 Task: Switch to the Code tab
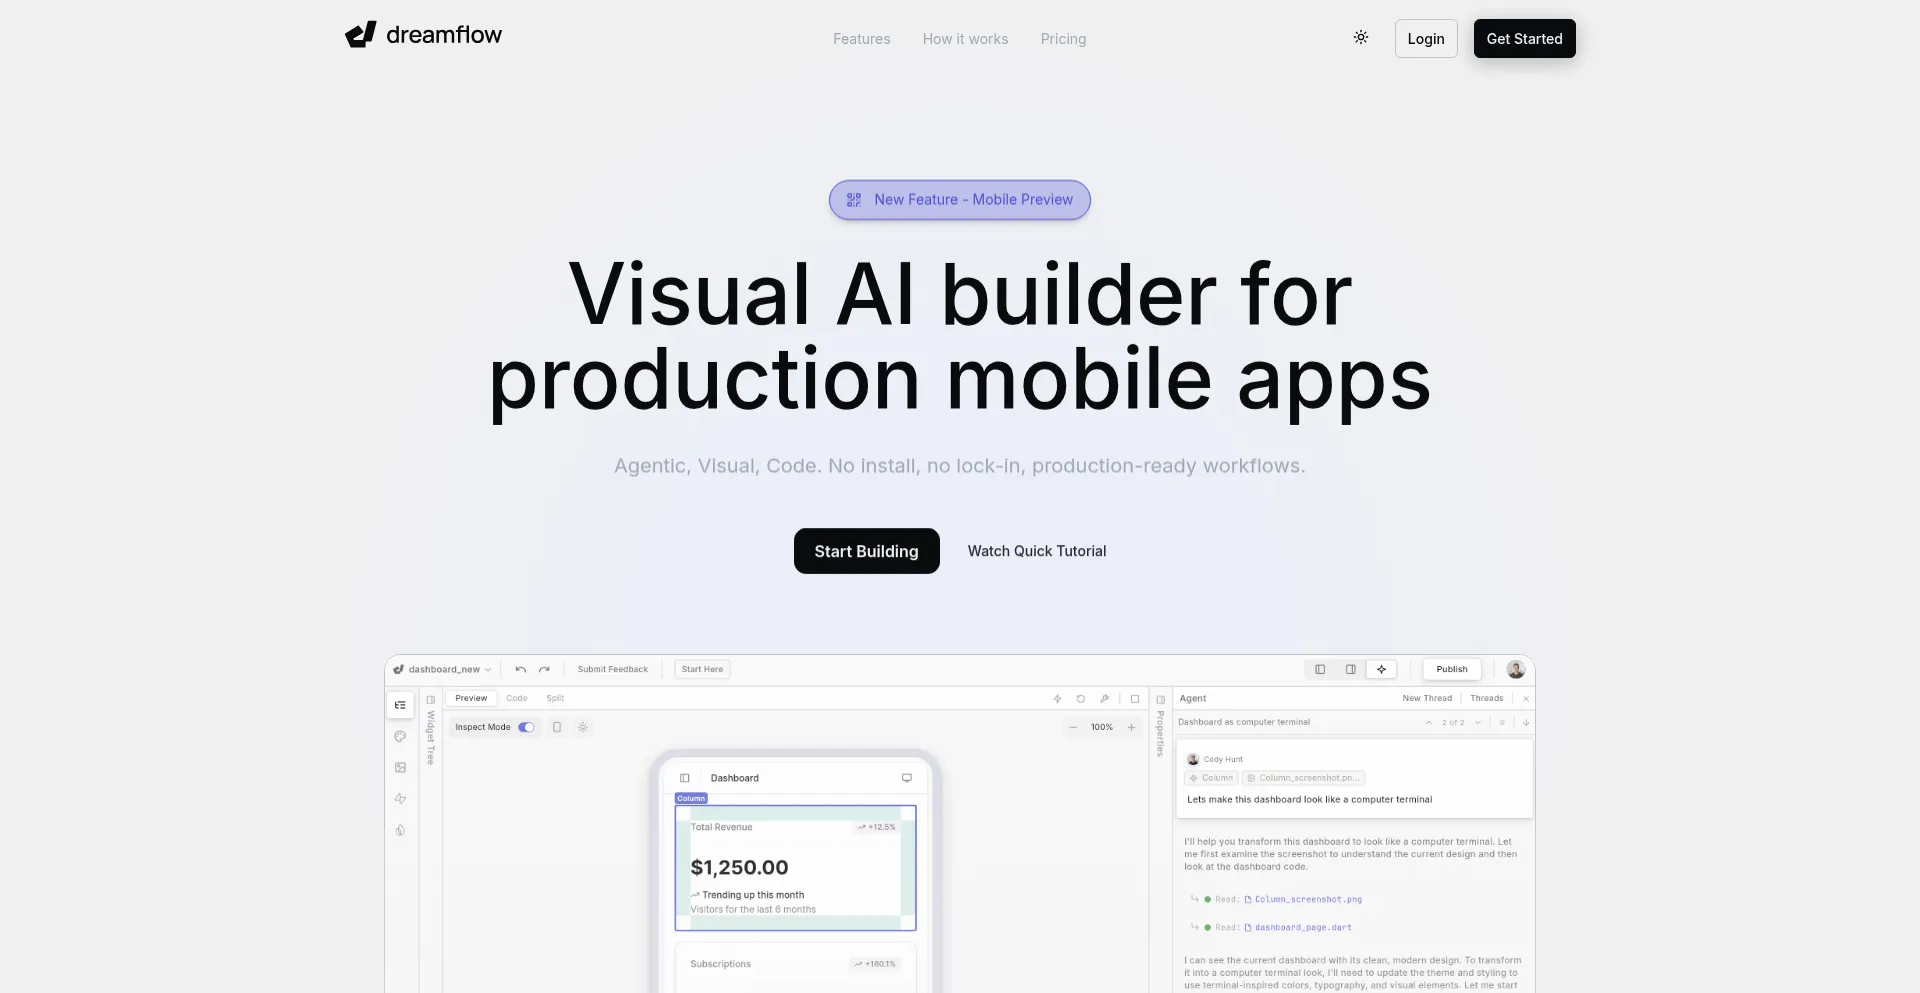tap(516, 698)
